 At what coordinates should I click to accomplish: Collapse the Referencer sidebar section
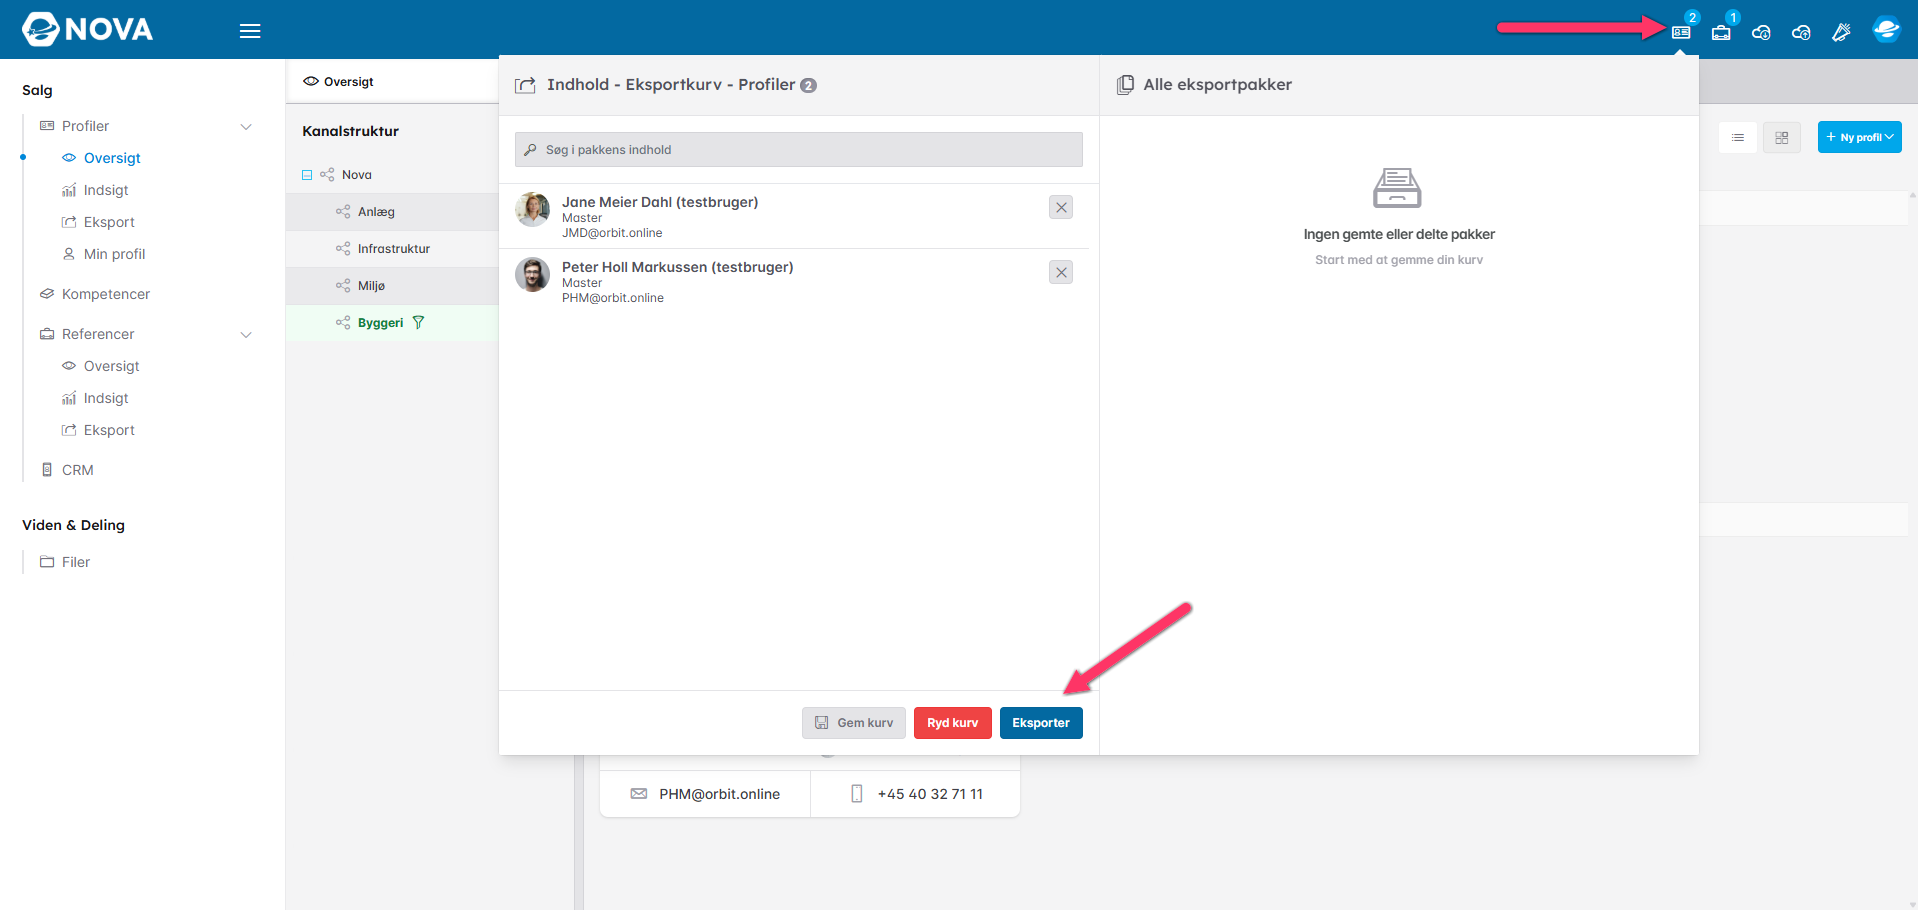[246, 334]
